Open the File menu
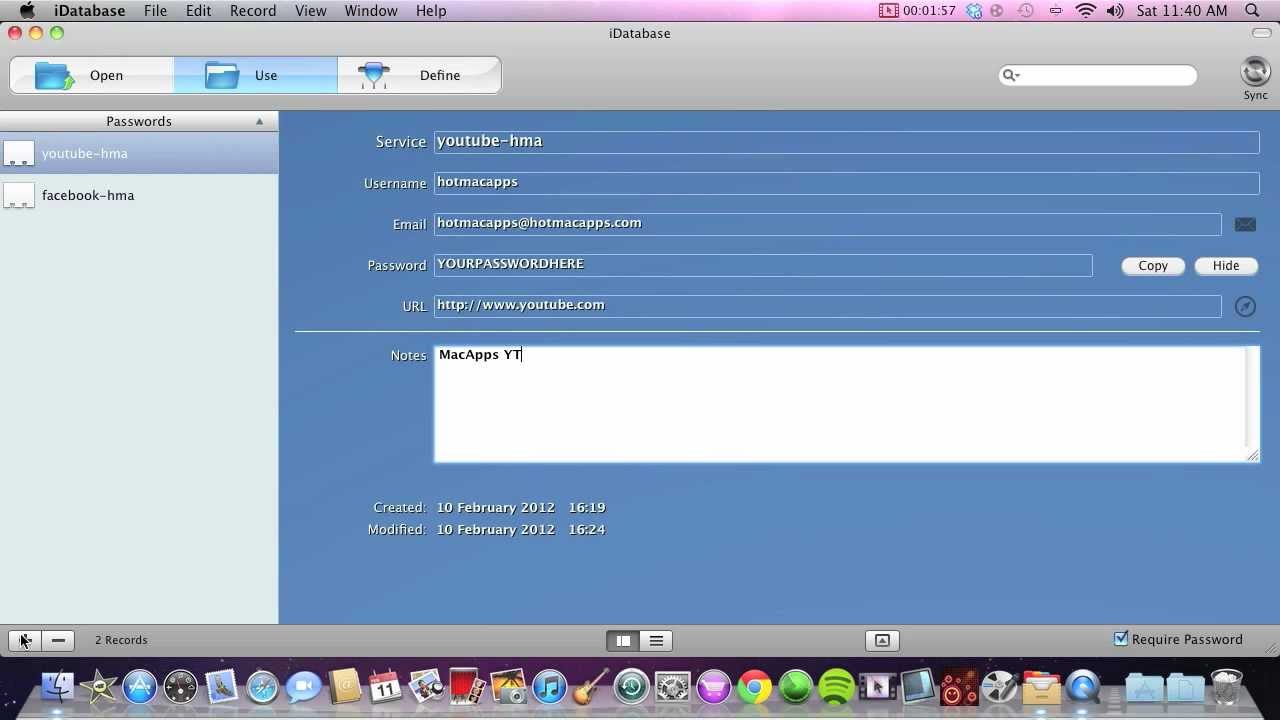This screenshot has width=1280, height=720. [155, 11]
